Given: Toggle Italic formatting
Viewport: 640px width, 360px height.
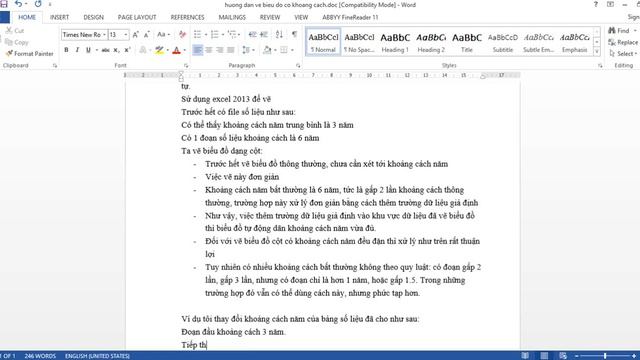Looking at the screenshot, I should [77, 50].
